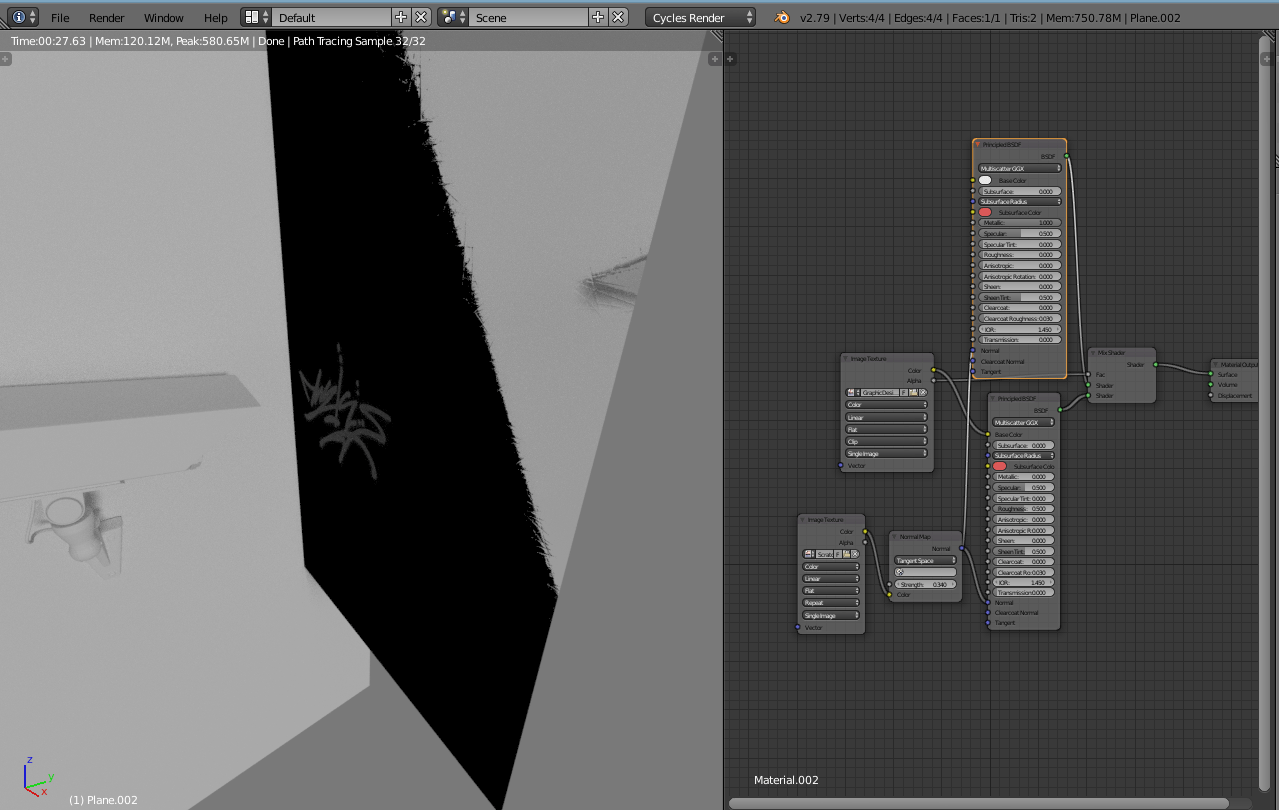Open the Window menu
Image resolution: width=1279 pixels, height=810 pixels.
164,17
